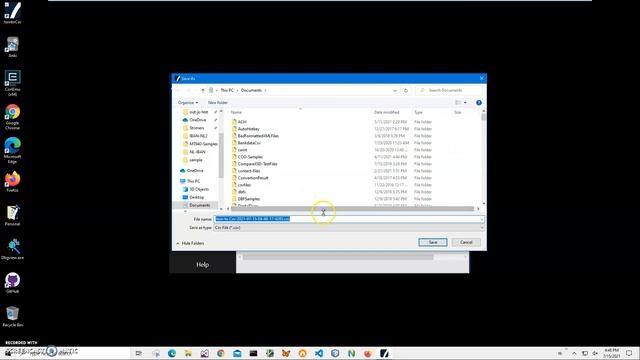Create a New folder

tap(218, 102)
